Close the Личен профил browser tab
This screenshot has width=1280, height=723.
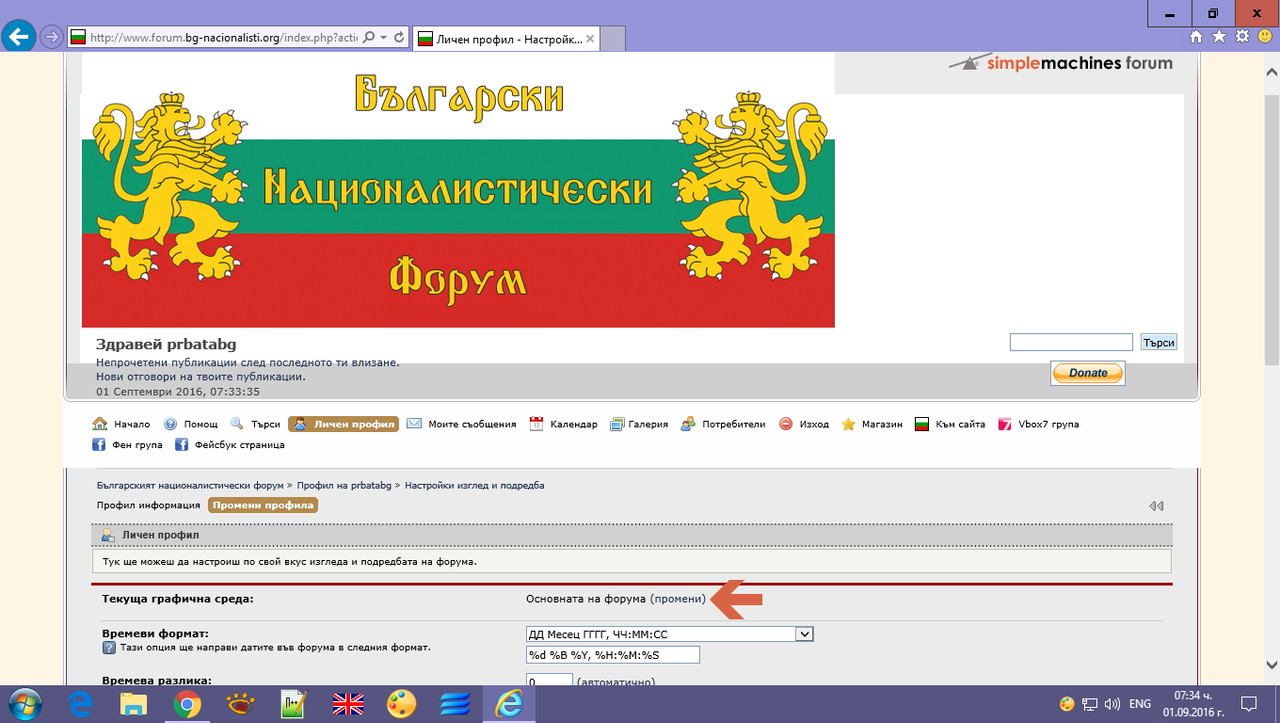tap(590, 39)
